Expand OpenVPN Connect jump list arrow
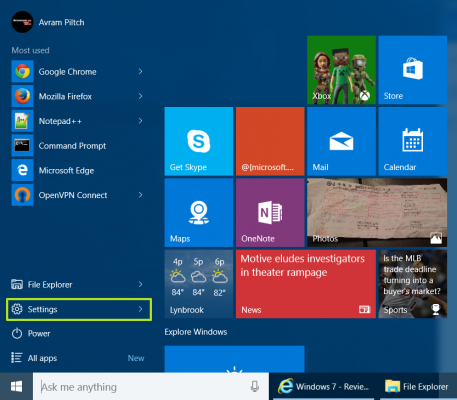The image size is (457, 400). (x=140, y=195)
